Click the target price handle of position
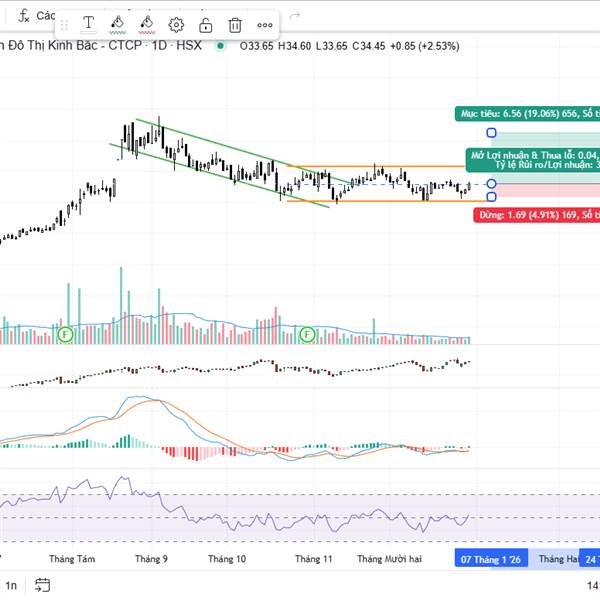 click(491, 132)
